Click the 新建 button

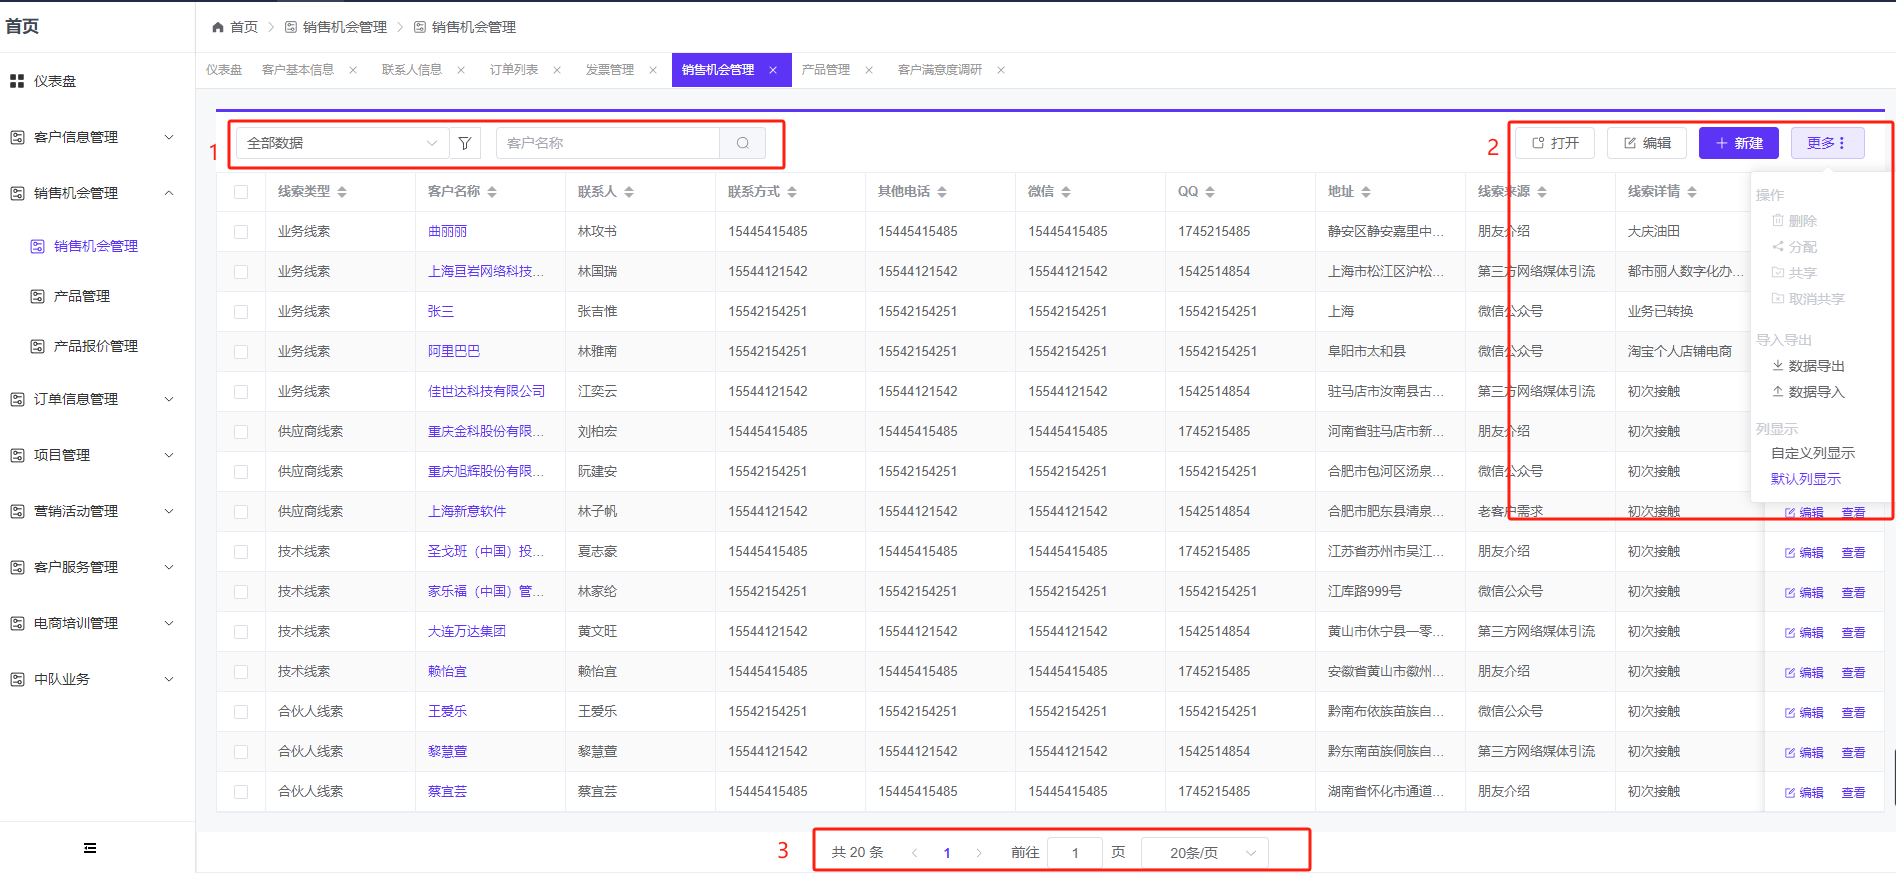point(1739,143)
